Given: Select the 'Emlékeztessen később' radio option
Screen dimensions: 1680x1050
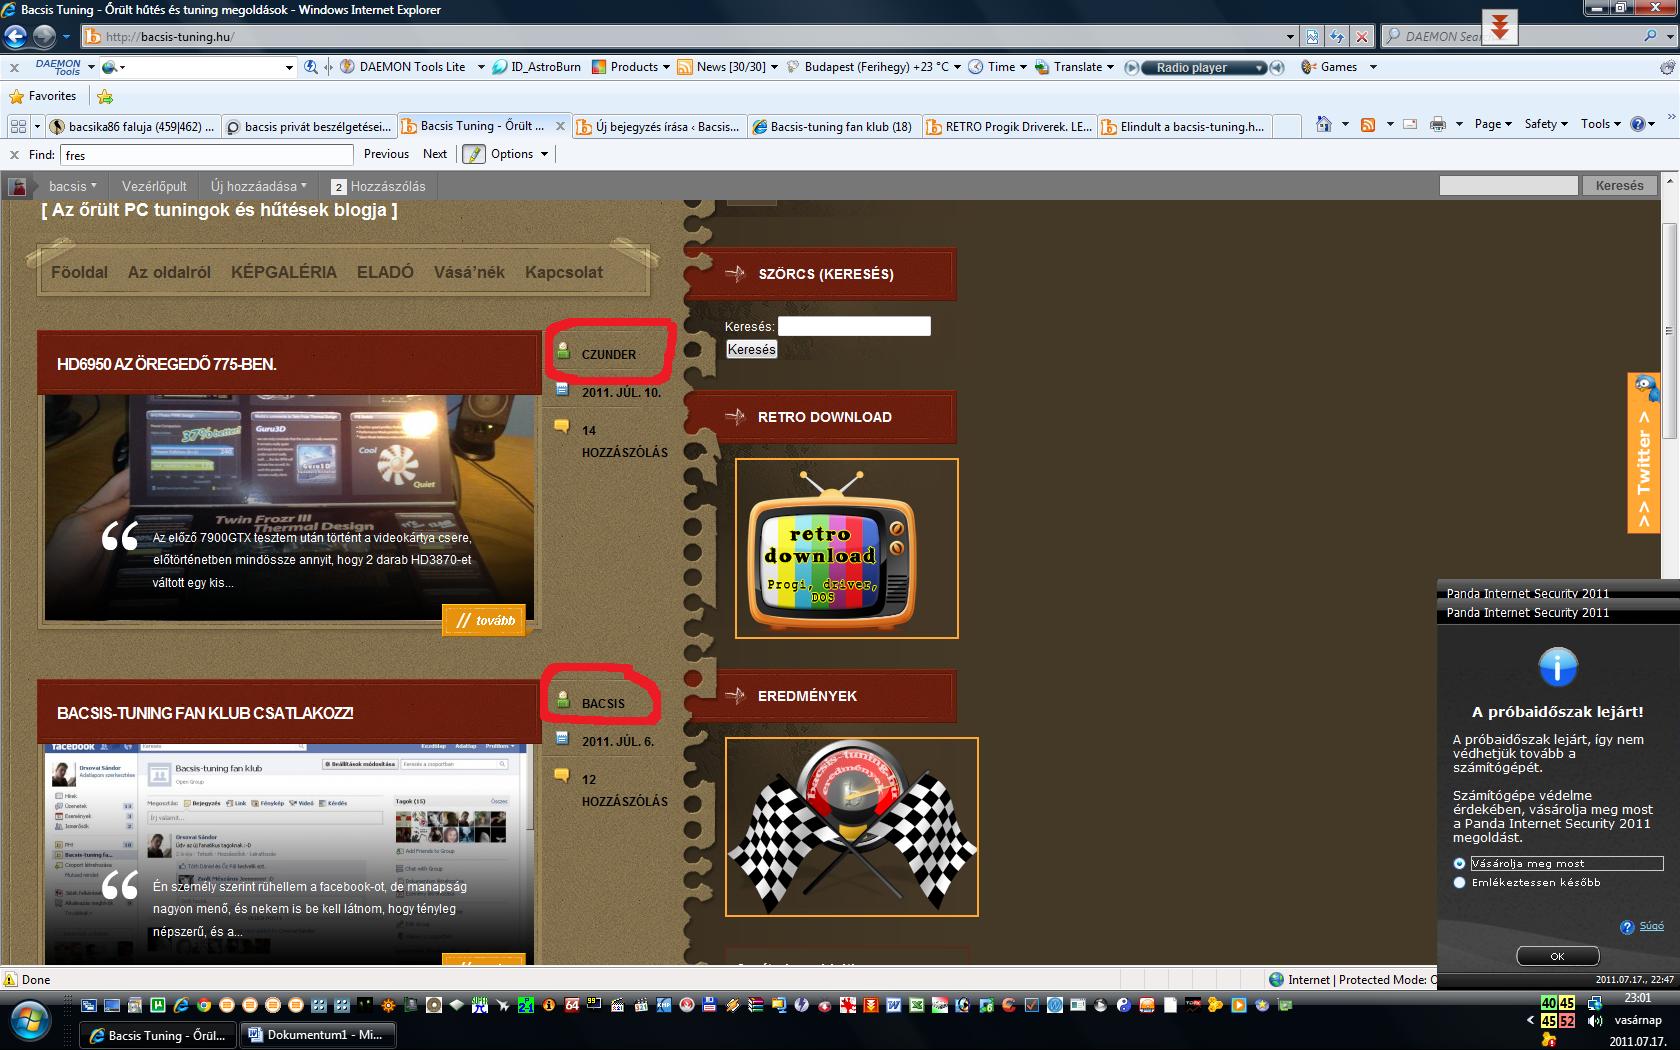Looking at the screenshot, I should [1459, 882].
